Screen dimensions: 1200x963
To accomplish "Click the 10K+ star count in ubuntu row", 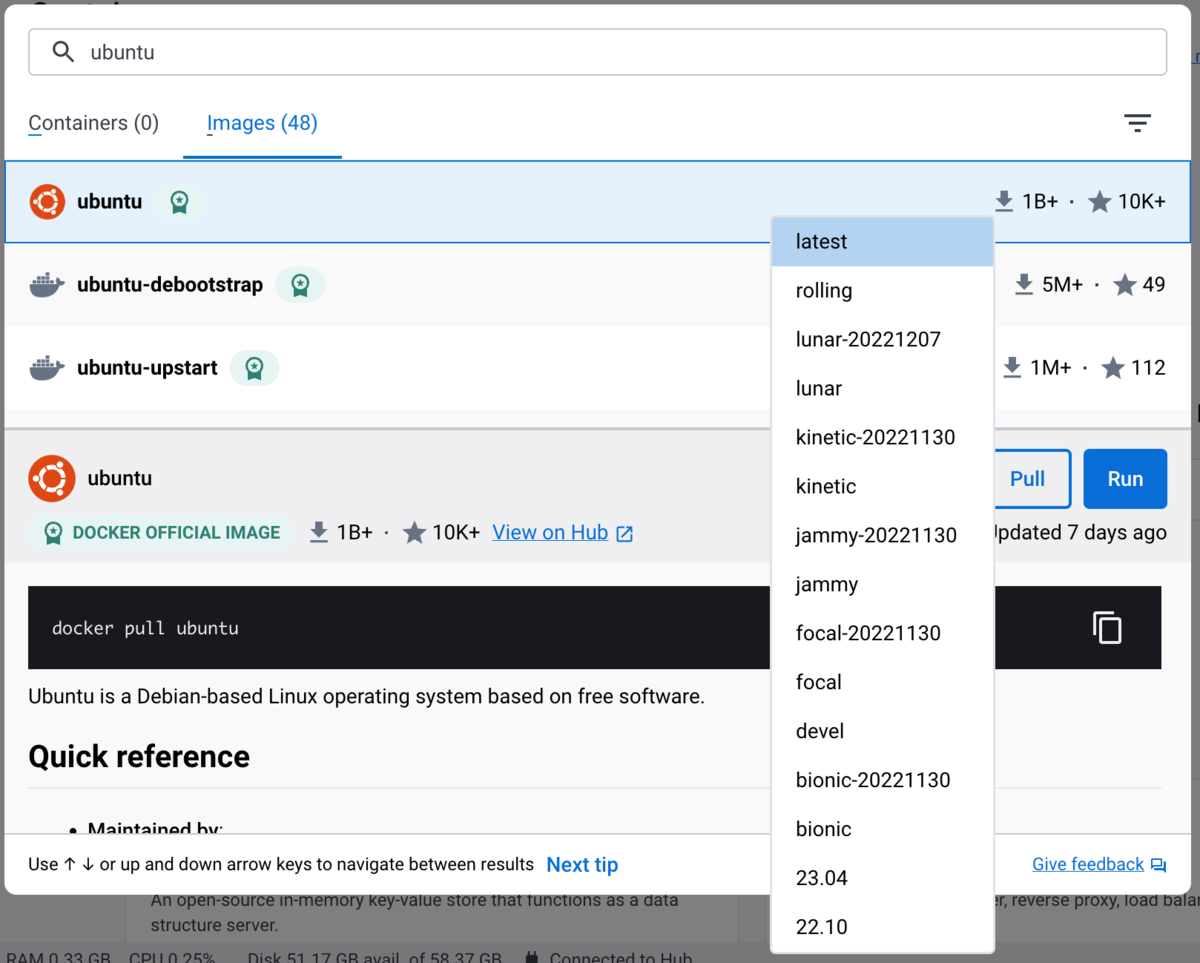I will tap(1142, 202).
